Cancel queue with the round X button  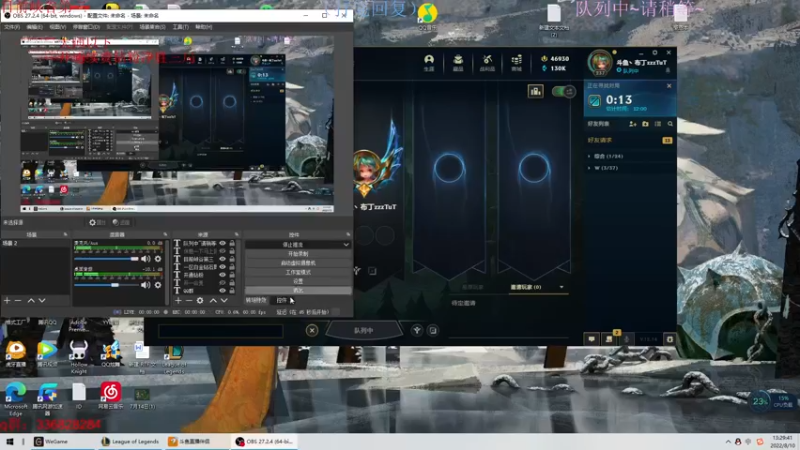(312, 331)
